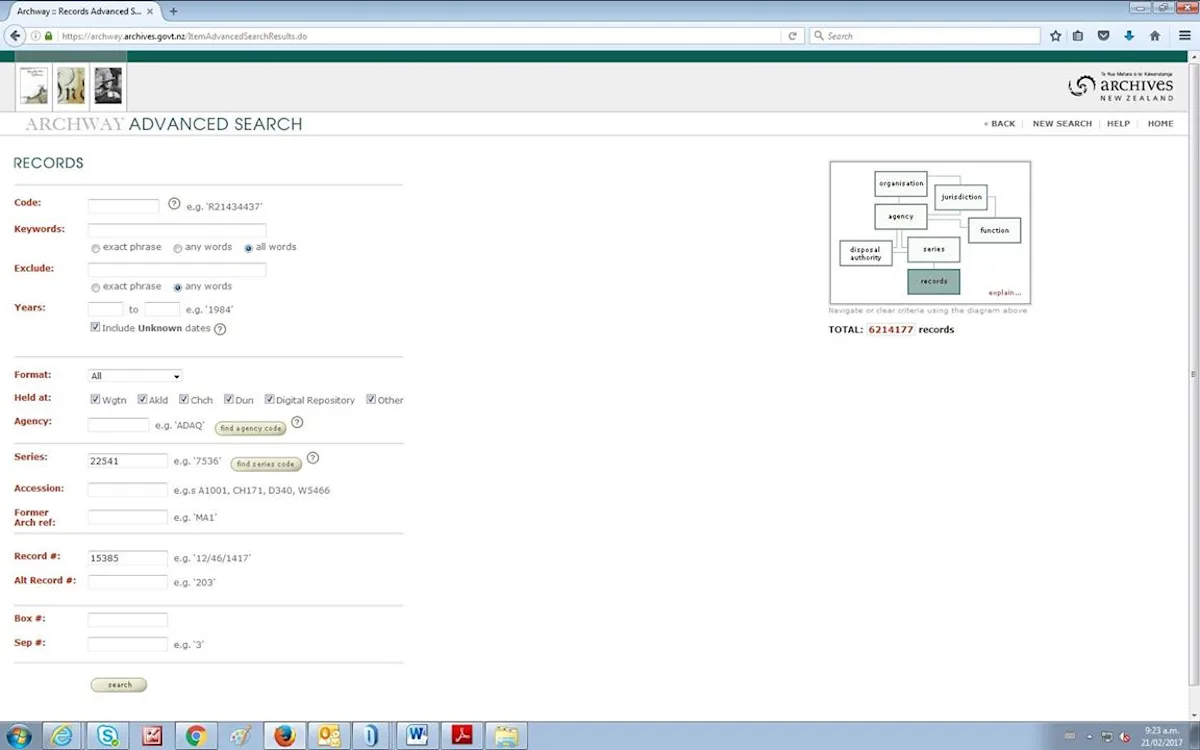Click the Keywords input field
This screenshot has height=750, width=1200.
pos(177,230)
